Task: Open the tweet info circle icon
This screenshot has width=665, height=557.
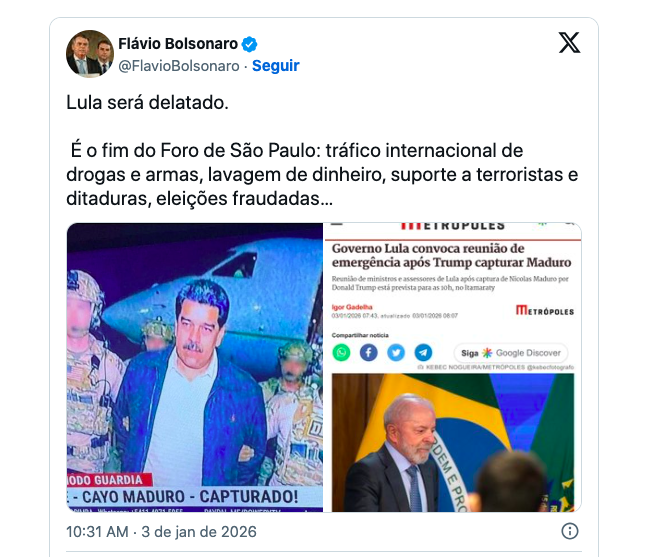Action: pyautogui.click(x=570, y=531)
